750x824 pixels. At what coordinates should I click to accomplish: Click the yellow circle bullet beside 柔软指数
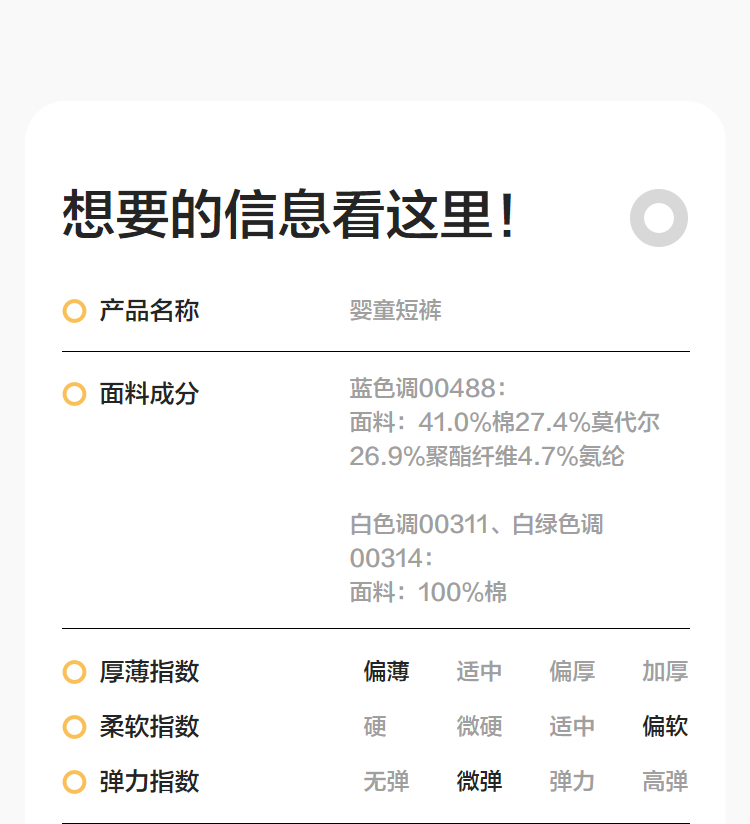(74, 727)
